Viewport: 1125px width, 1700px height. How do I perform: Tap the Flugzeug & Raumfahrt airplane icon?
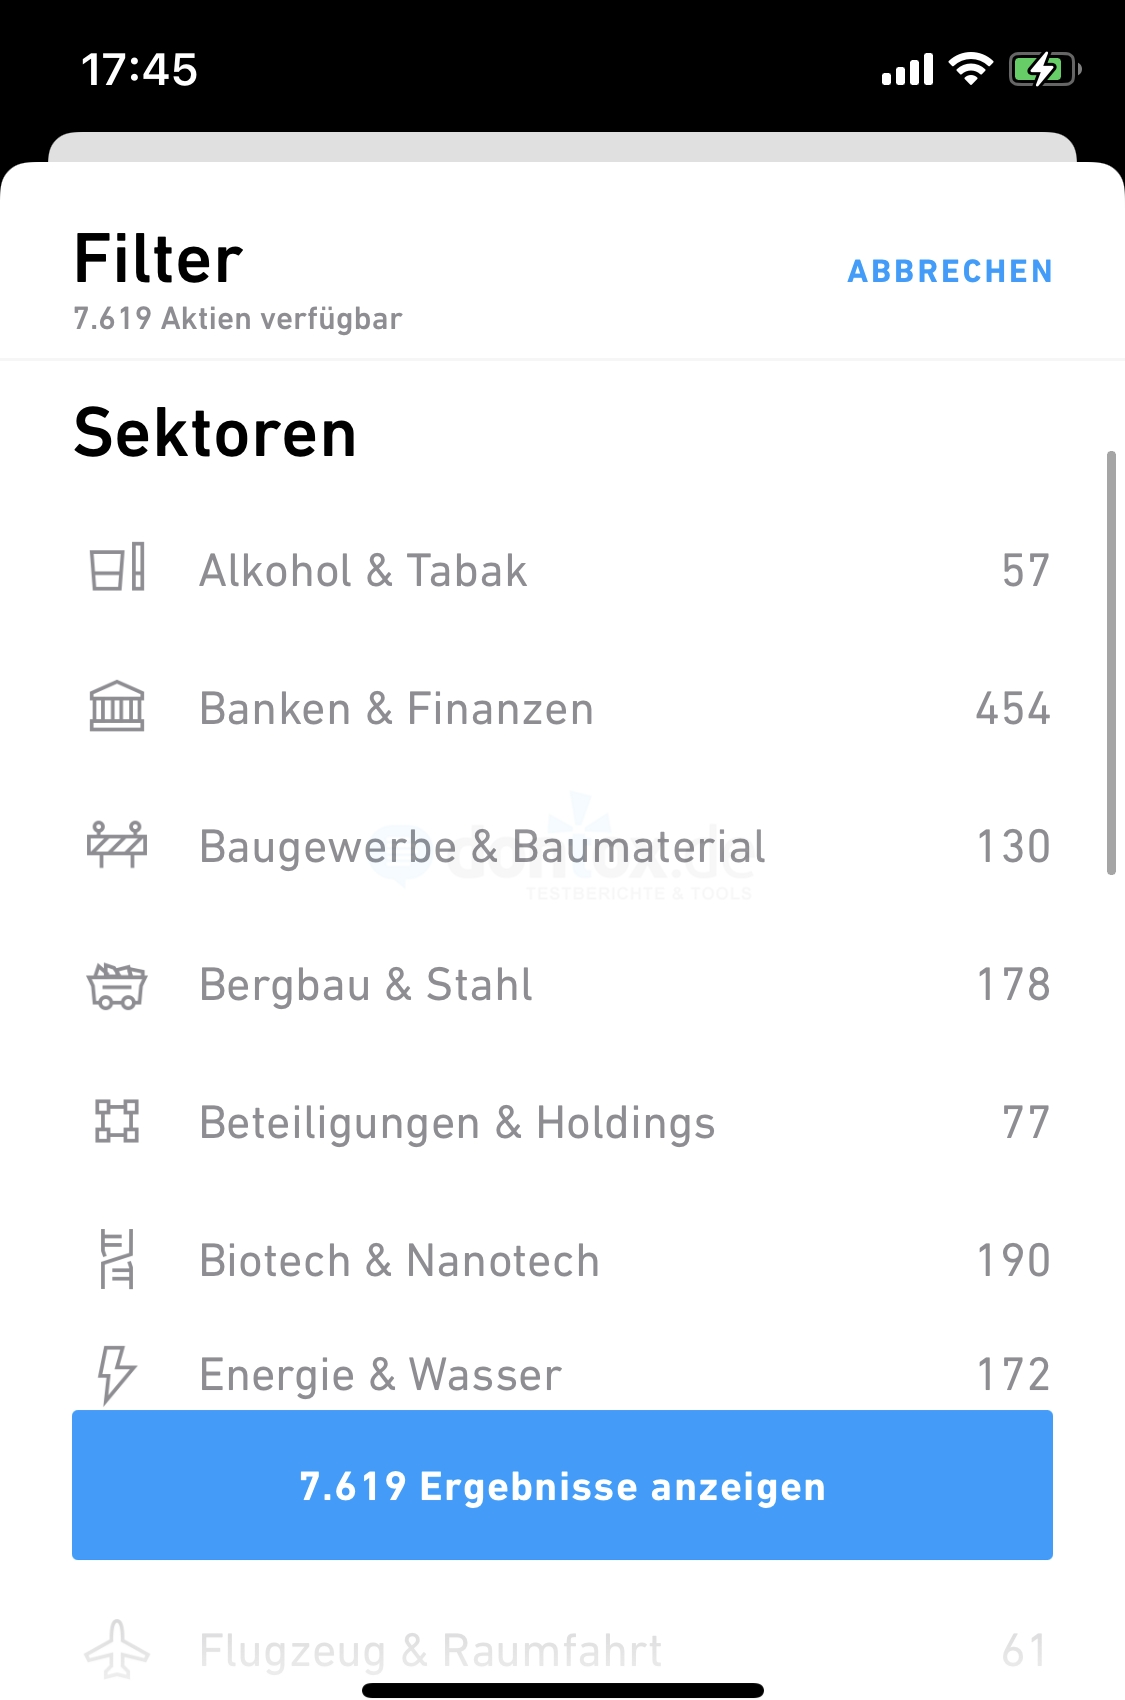click(x=117, y=1650)
